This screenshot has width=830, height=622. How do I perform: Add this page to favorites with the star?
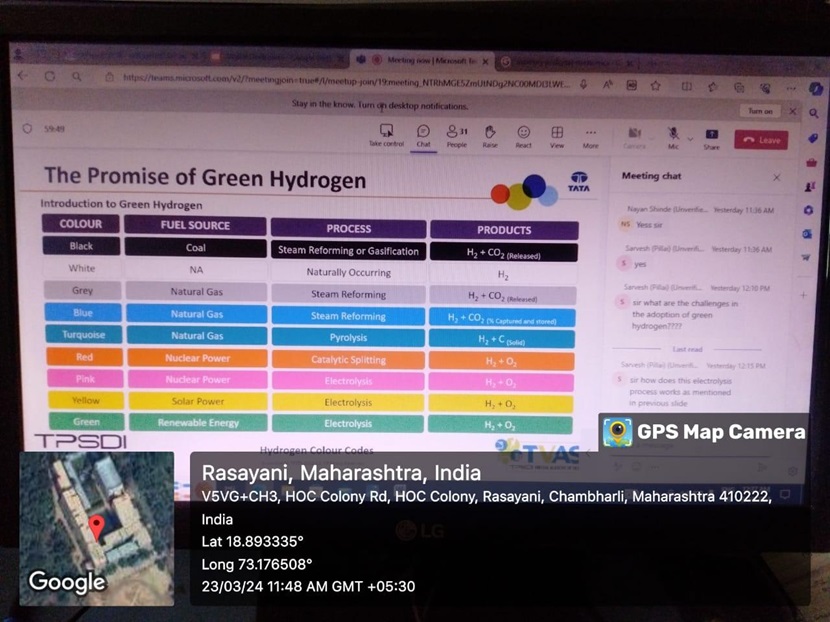pyautogui.click(x=656, y=87)
